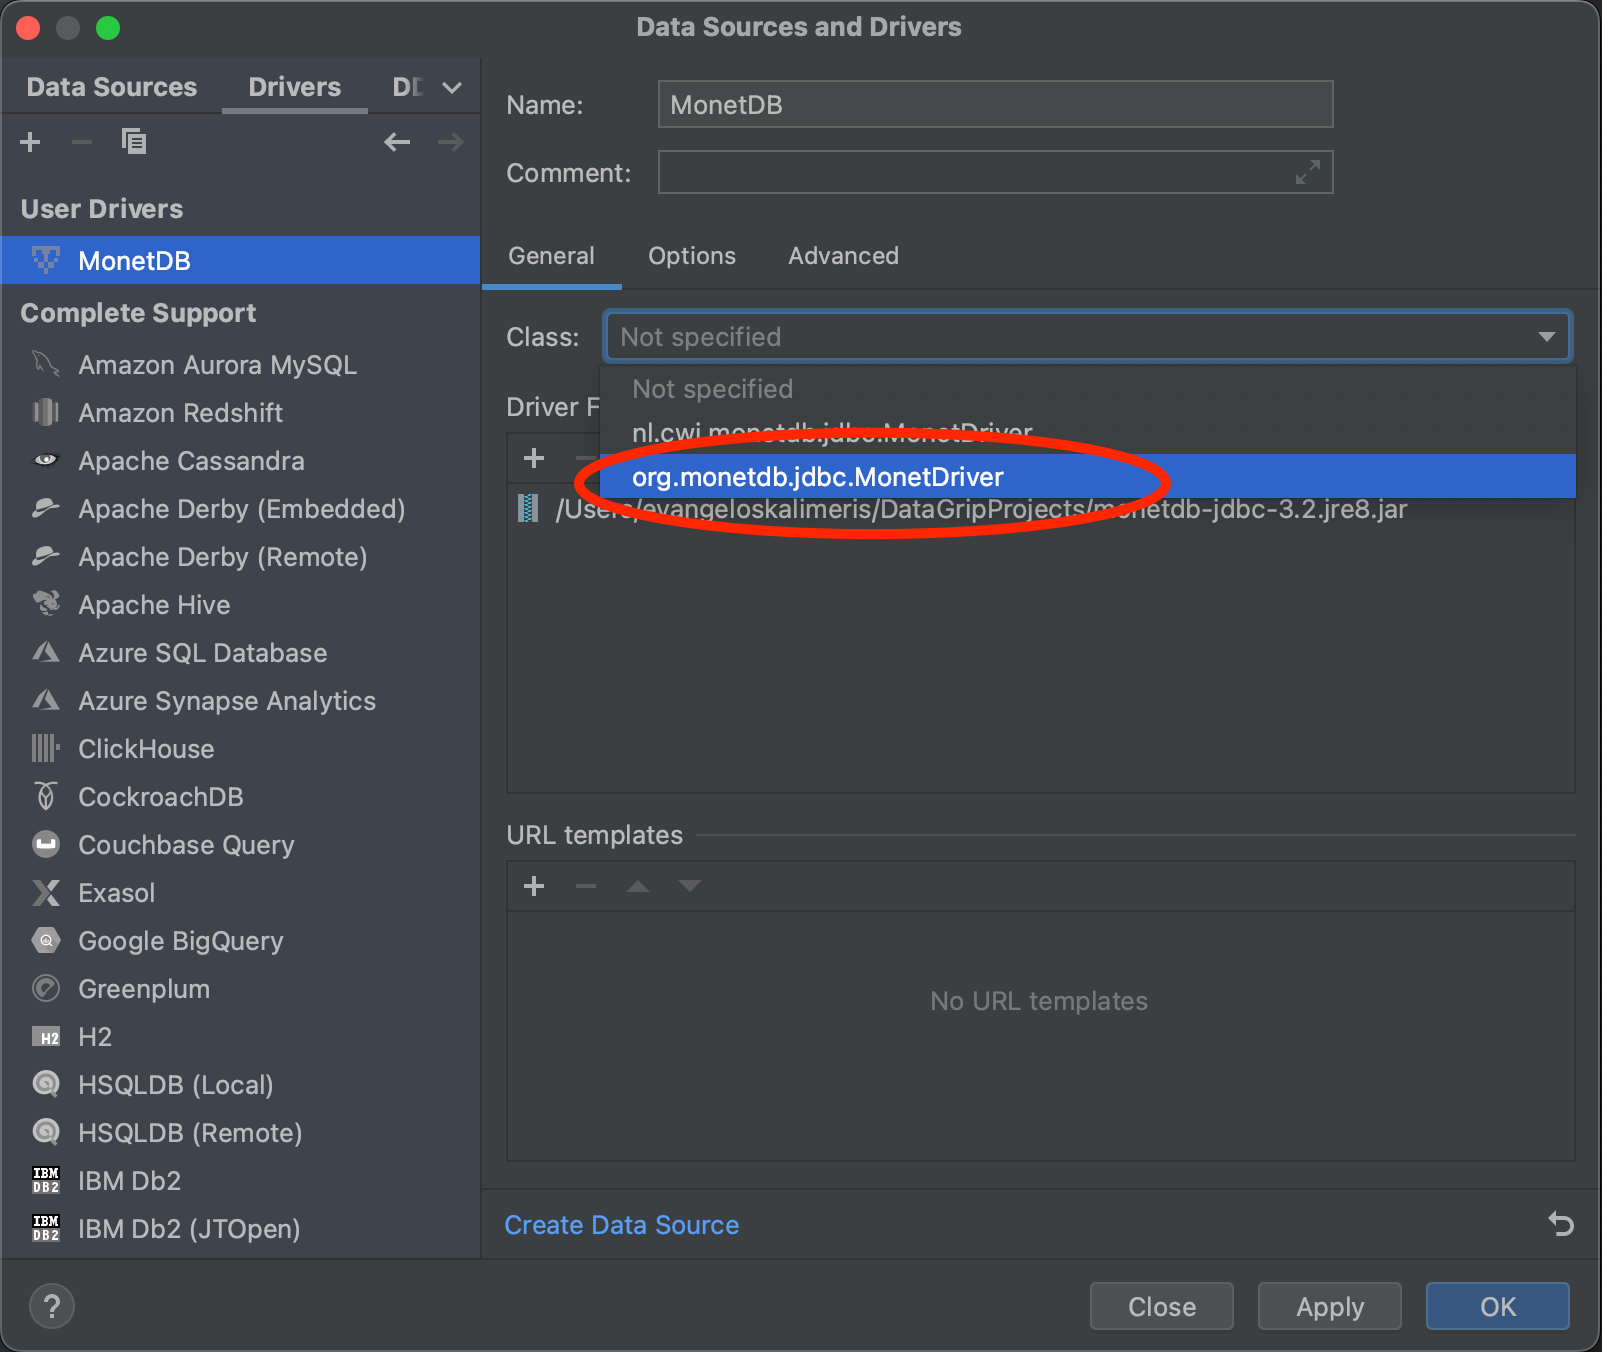Add a URL template with plus icon

click(534, 886)
